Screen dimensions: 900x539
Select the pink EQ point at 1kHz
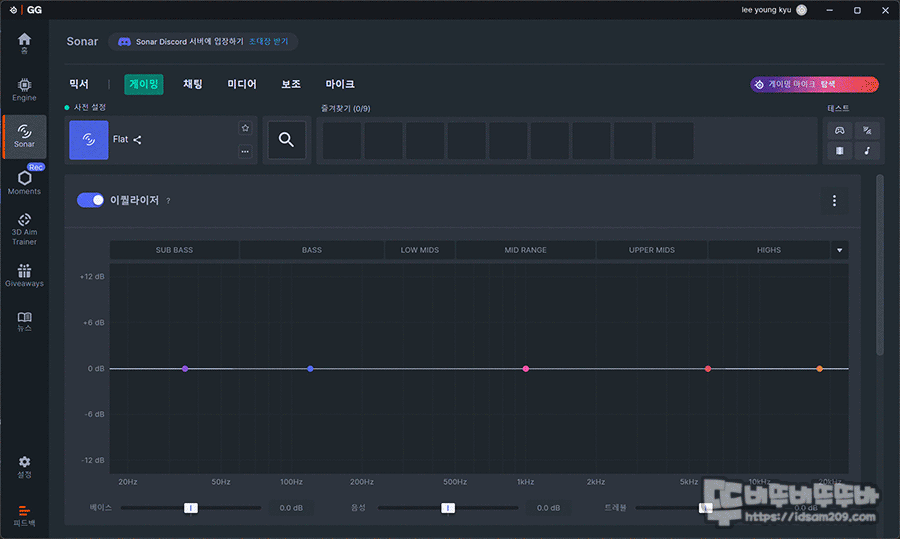pos(526,369)
